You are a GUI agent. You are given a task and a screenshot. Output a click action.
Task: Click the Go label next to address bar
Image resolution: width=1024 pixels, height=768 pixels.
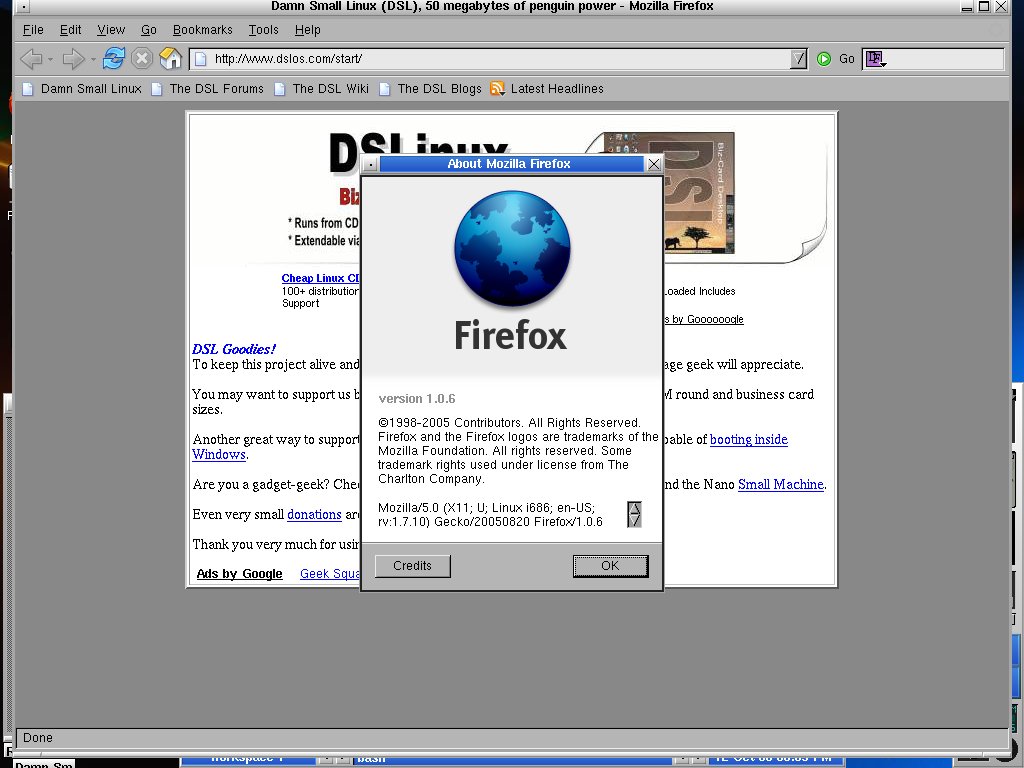(847, 59)
